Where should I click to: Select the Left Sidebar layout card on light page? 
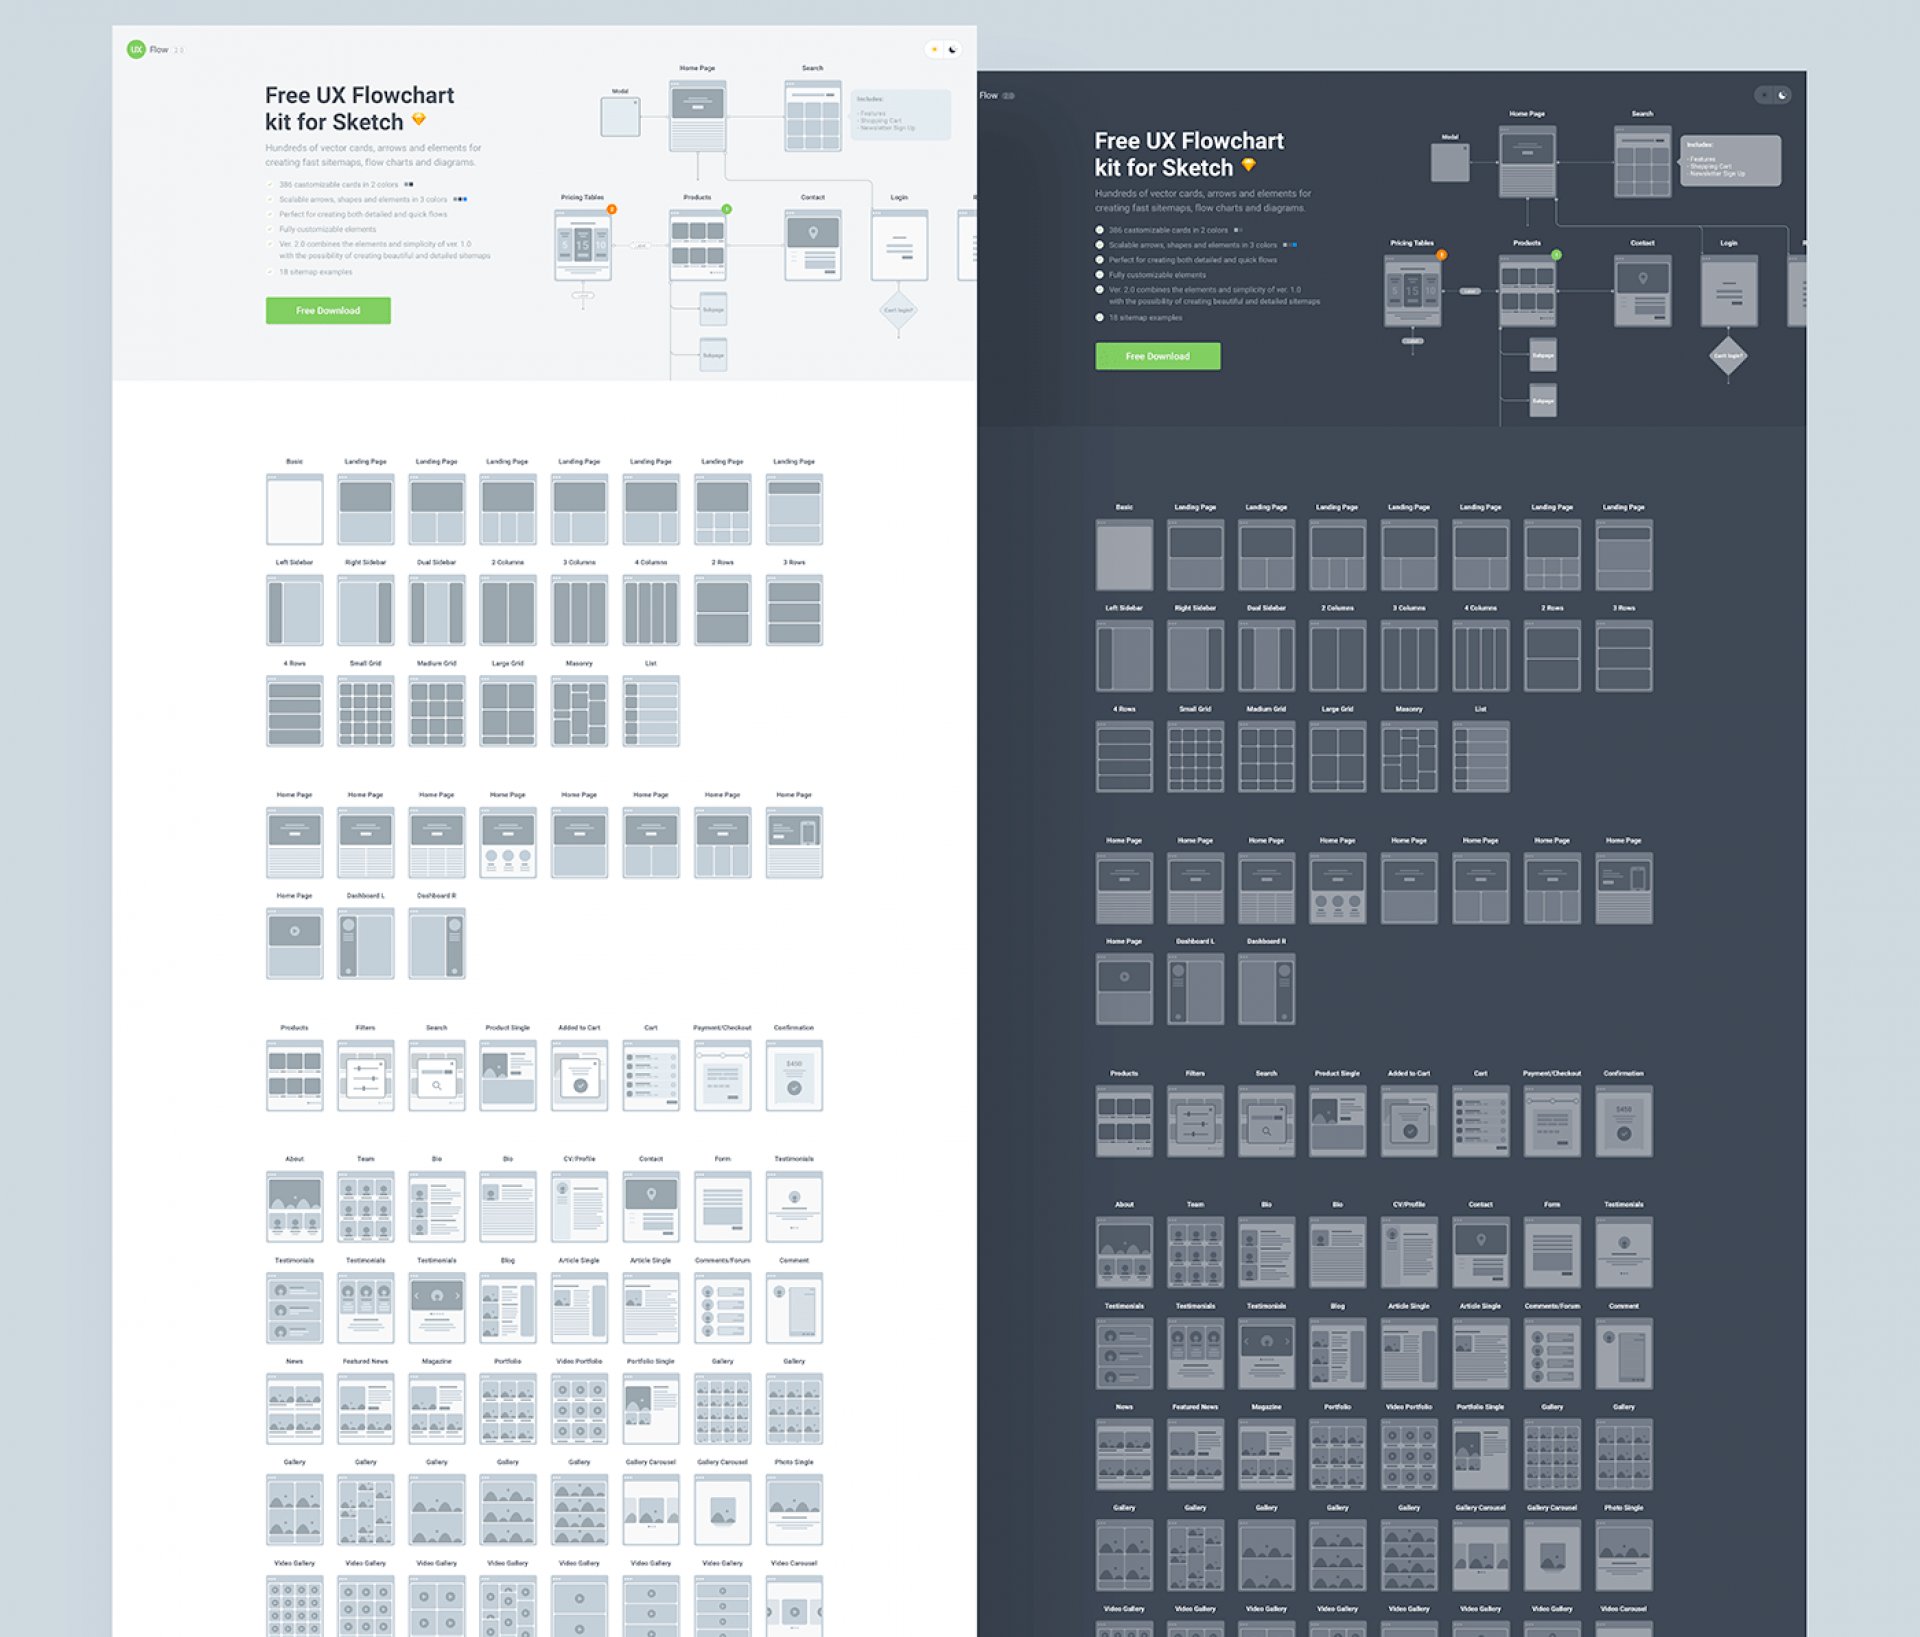pos(295,610)
